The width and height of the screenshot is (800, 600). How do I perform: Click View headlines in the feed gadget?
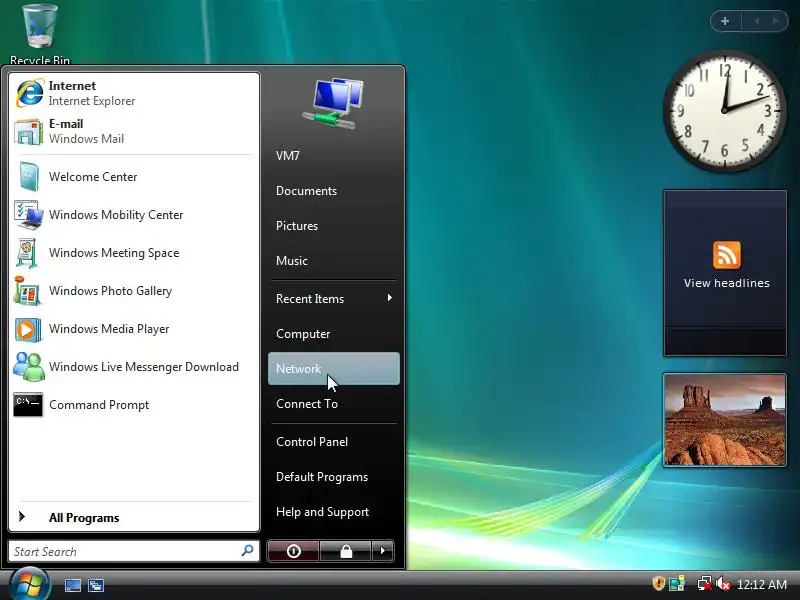coord(727,283)
